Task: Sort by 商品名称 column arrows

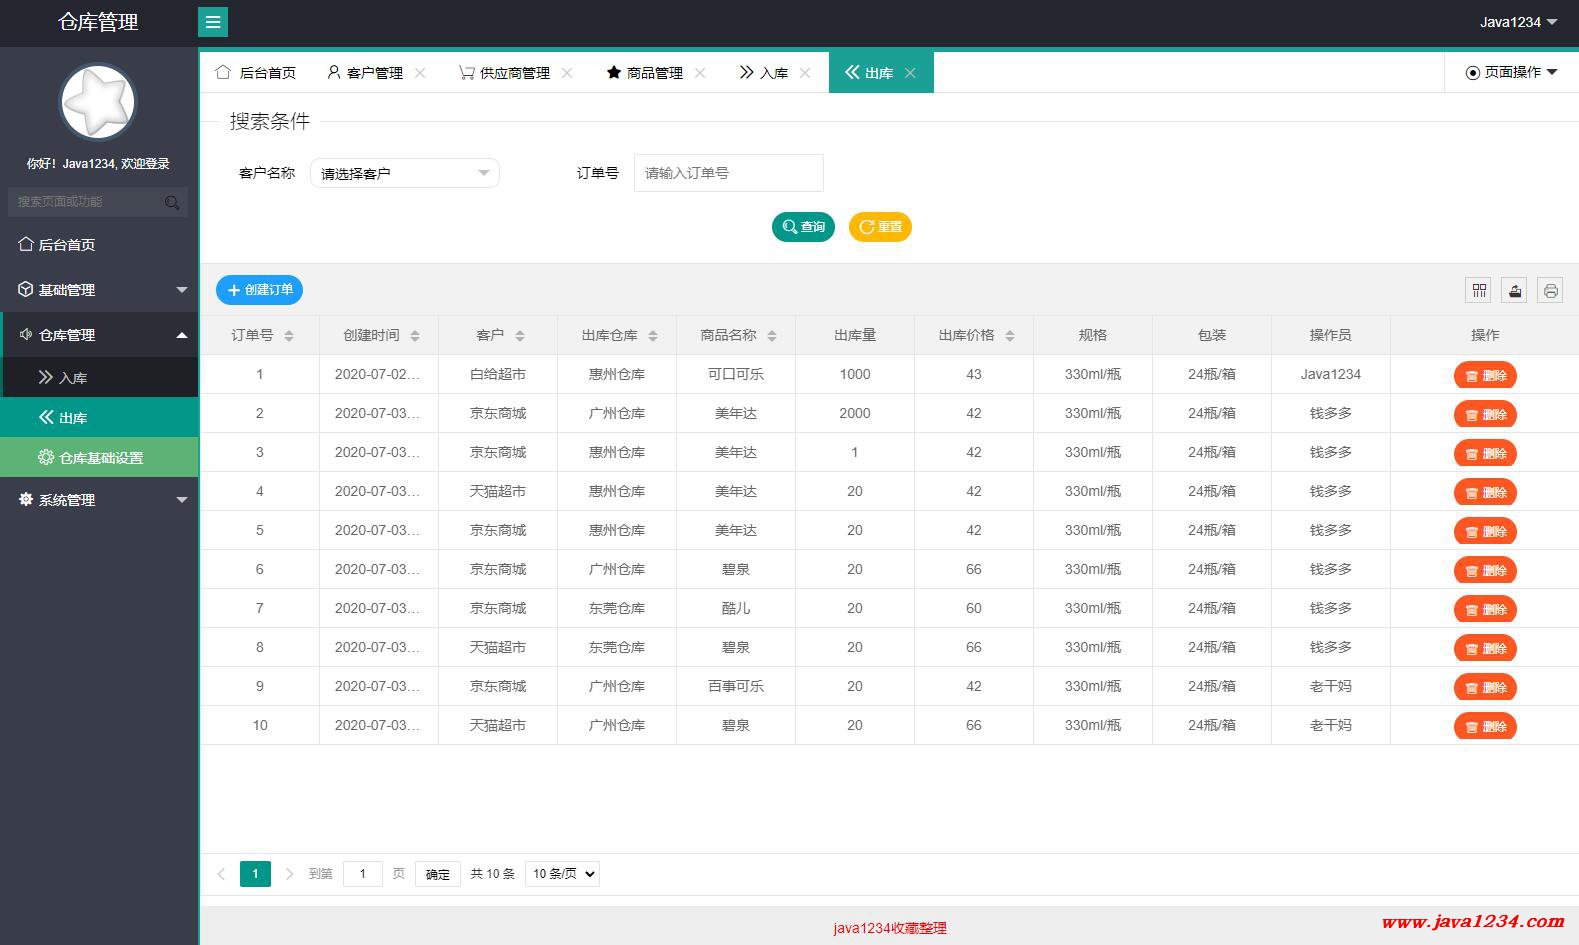Action: tap(772, 336)
